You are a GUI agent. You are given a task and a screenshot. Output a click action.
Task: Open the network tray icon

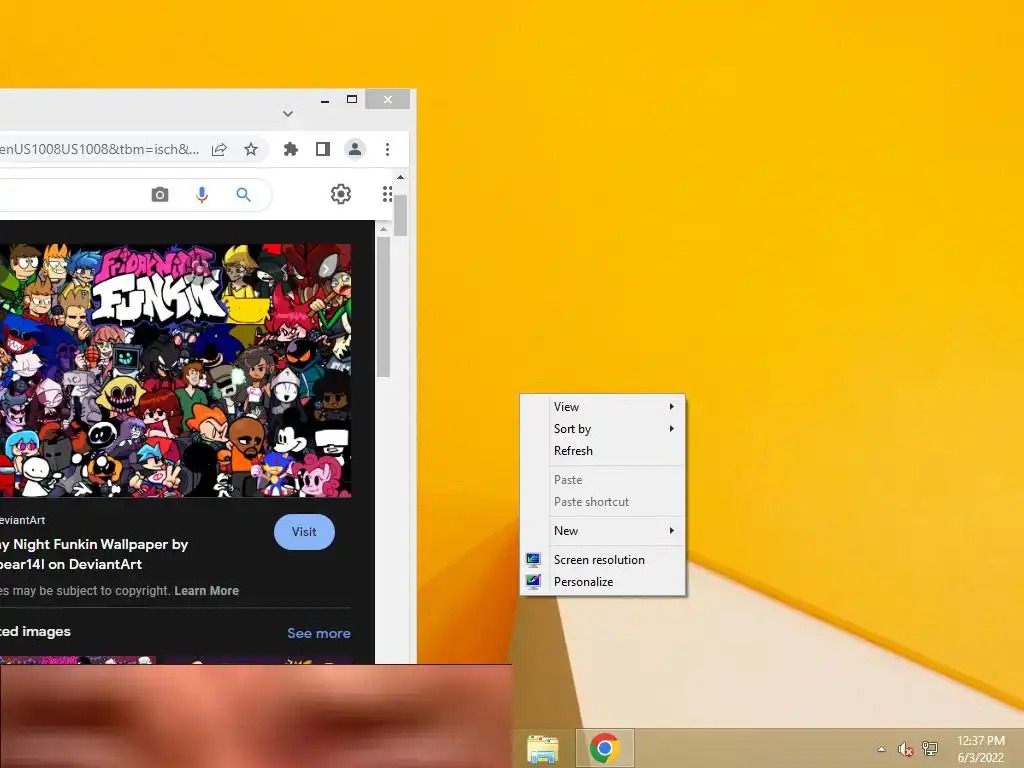point(929,748)
